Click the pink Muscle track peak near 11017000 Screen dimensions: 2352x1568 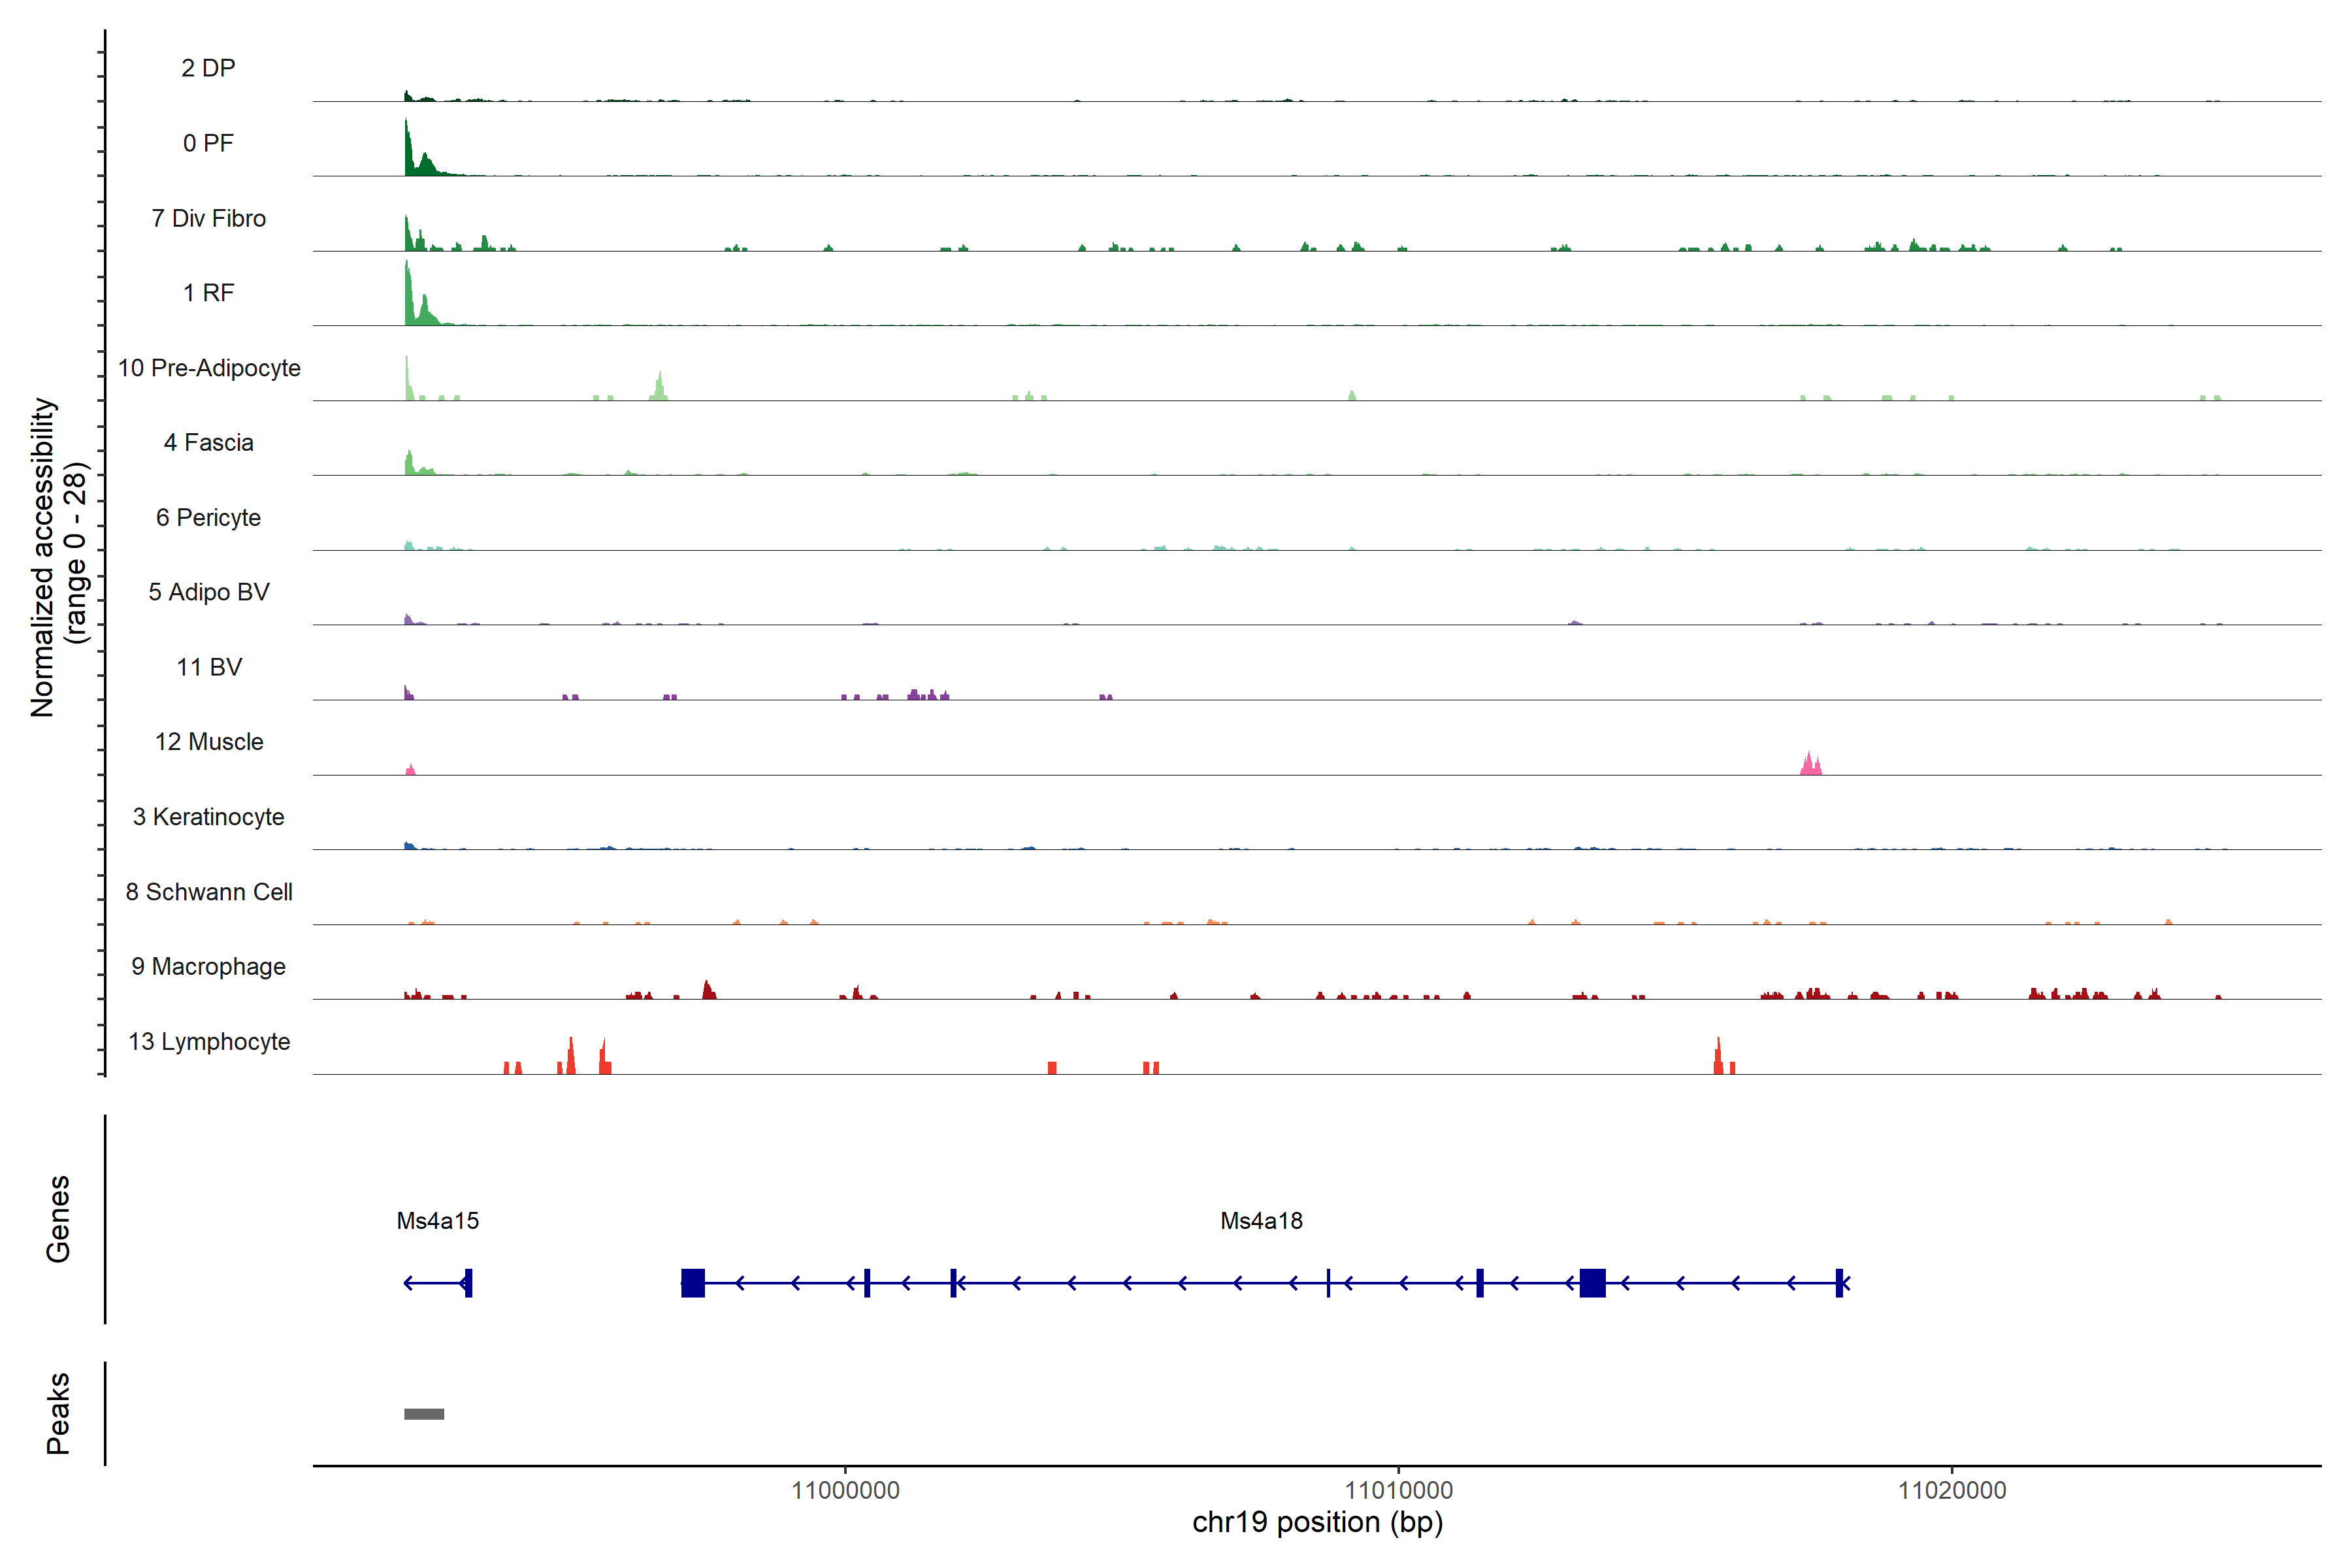tap(1810, 765)
